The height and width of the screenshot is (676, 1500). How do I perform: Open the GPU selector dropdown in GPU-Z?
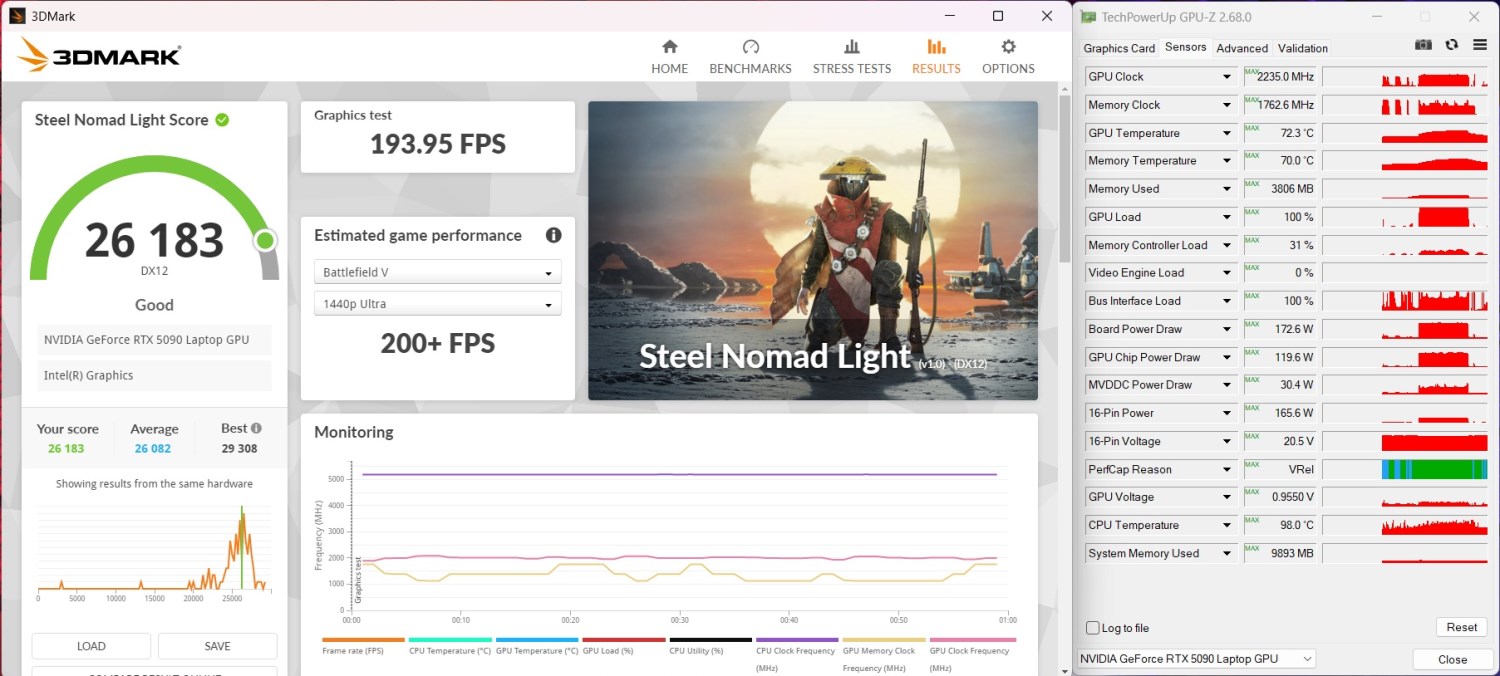(x=1196, y=659)
